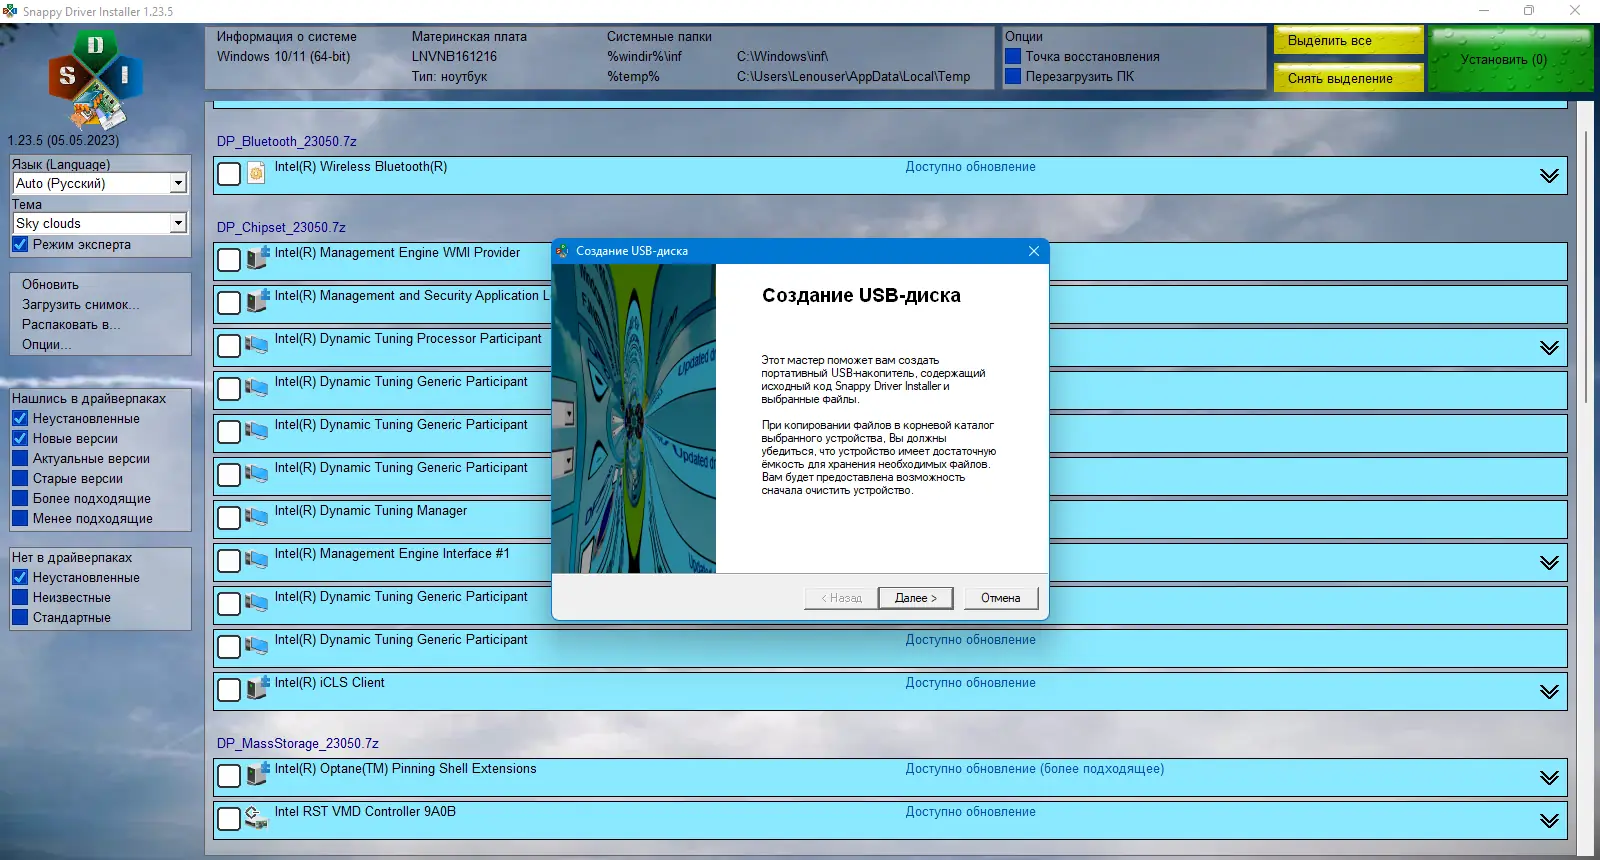Click the Intel Wireless Bluetooth driver icon

click(x=256, y=173)
